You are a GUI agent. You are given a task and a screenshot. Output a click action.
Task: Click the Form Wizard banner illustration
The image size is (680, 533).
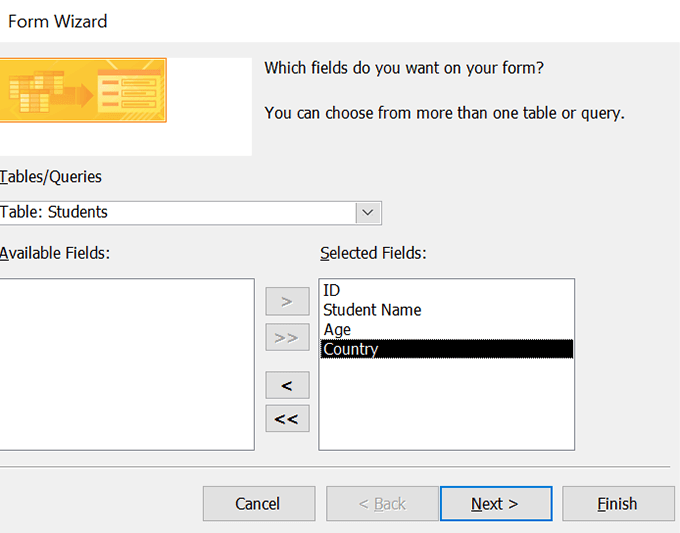84,91
